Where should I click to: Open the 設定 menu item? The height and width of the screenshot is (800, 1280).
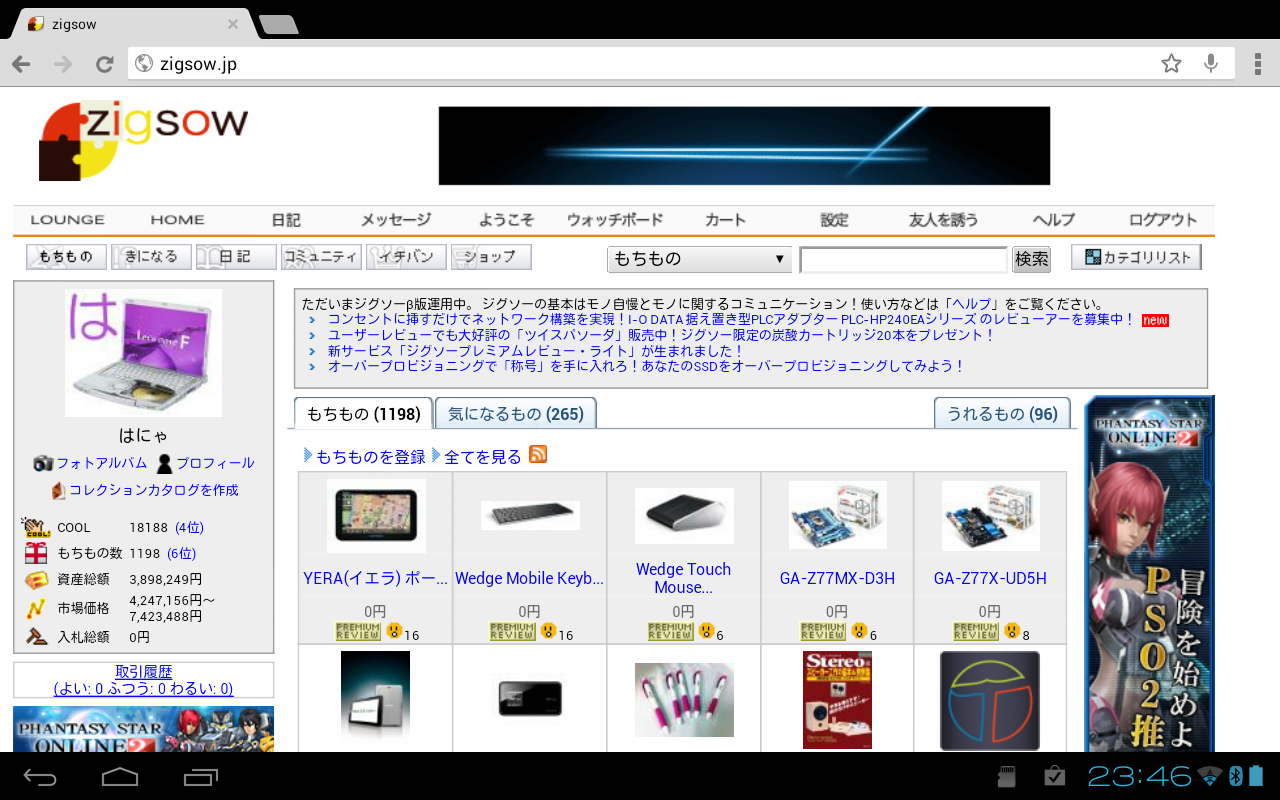pos(834,220)
